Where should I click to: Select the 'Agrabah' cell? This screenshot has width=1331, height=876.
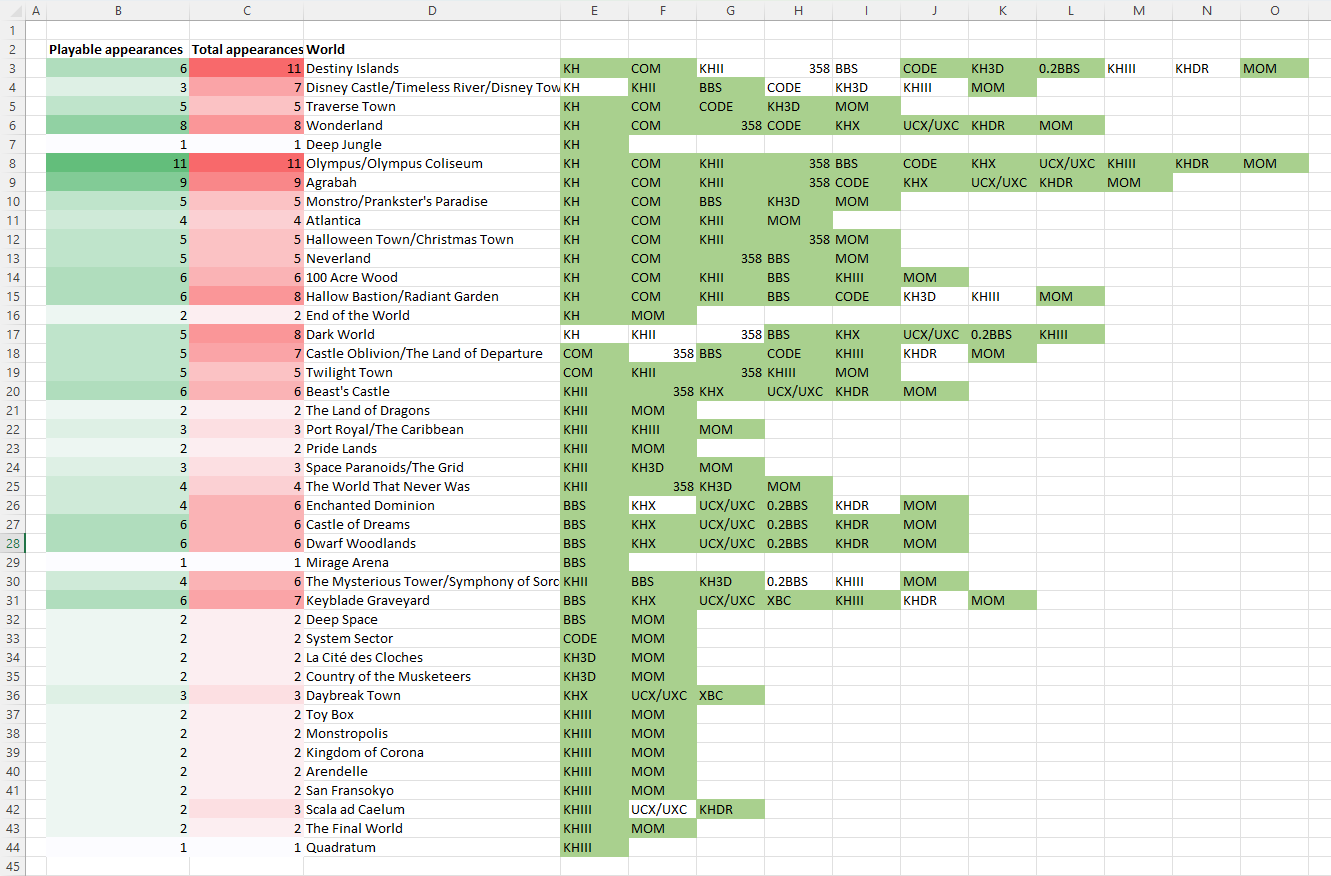click(432, 182)
